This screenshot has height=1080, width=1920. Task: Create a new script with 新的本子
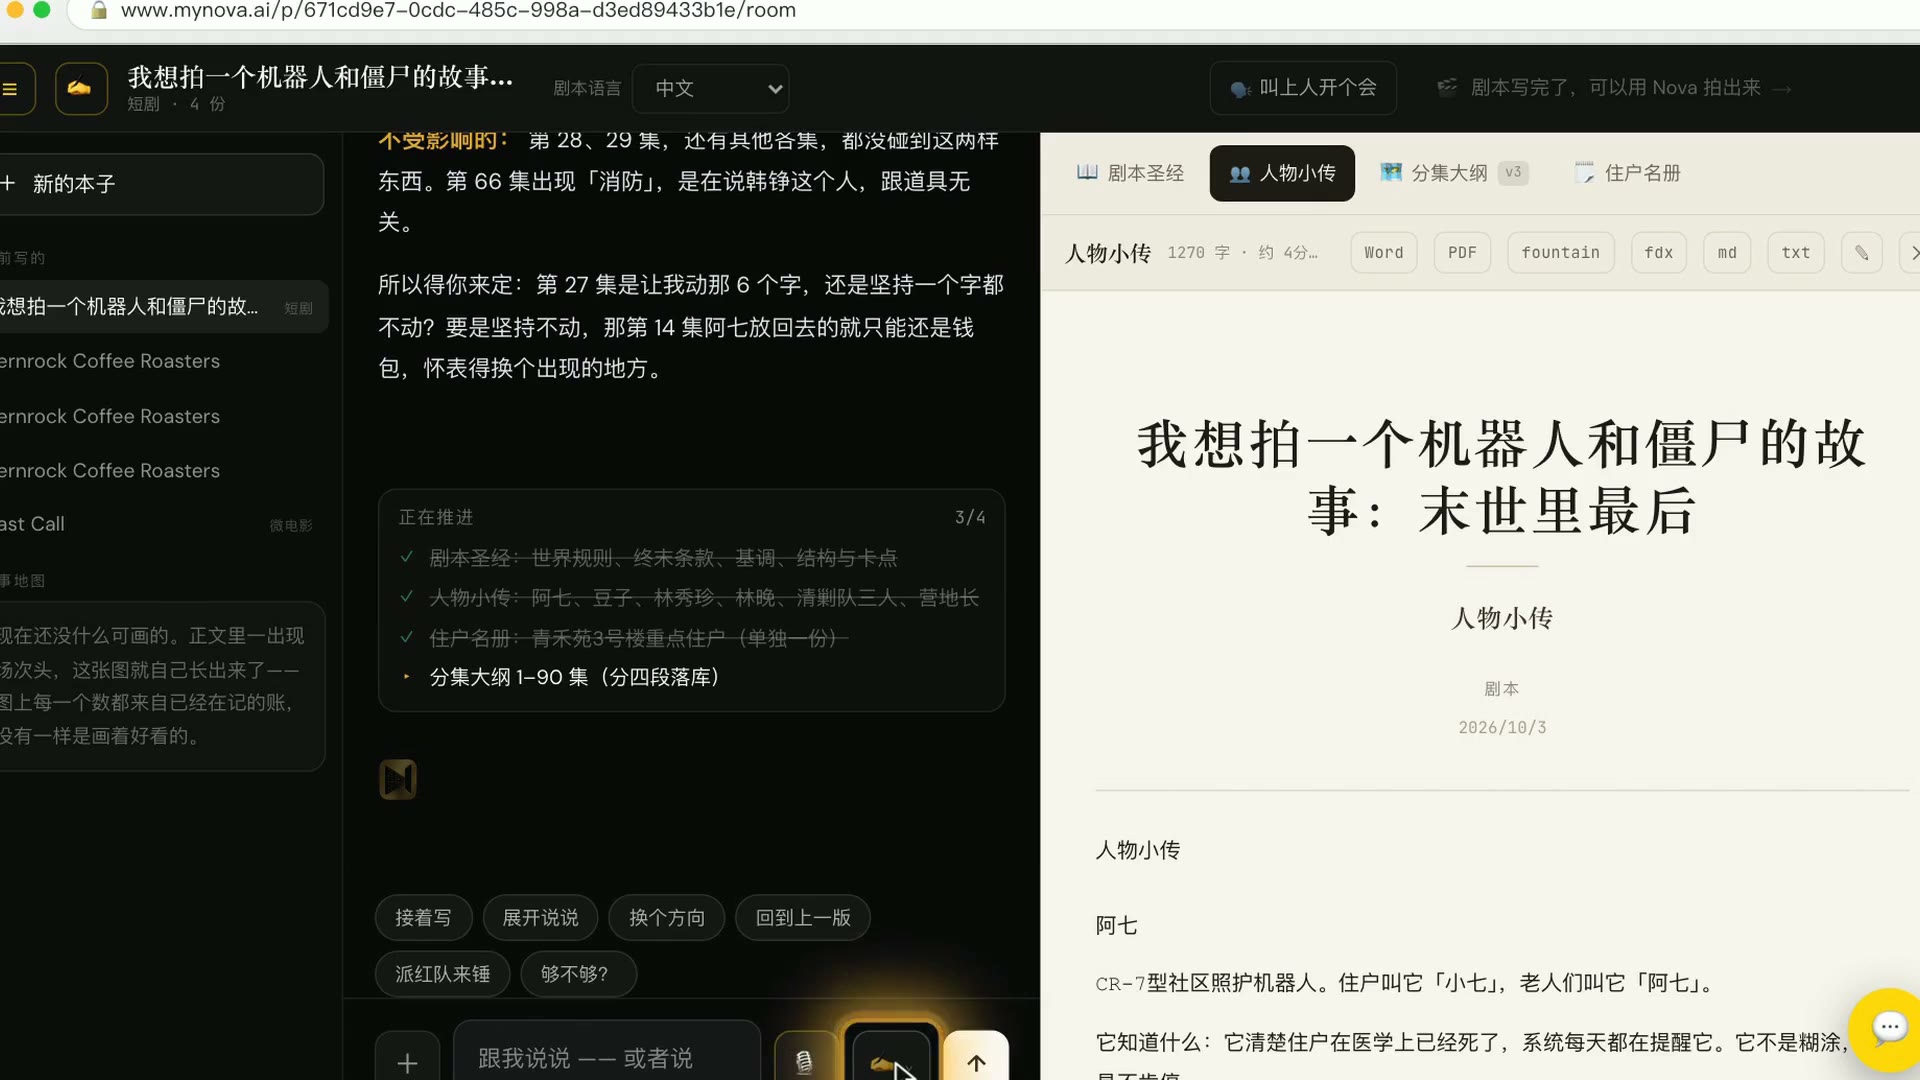pyautogui.click(x=160, y=184)
